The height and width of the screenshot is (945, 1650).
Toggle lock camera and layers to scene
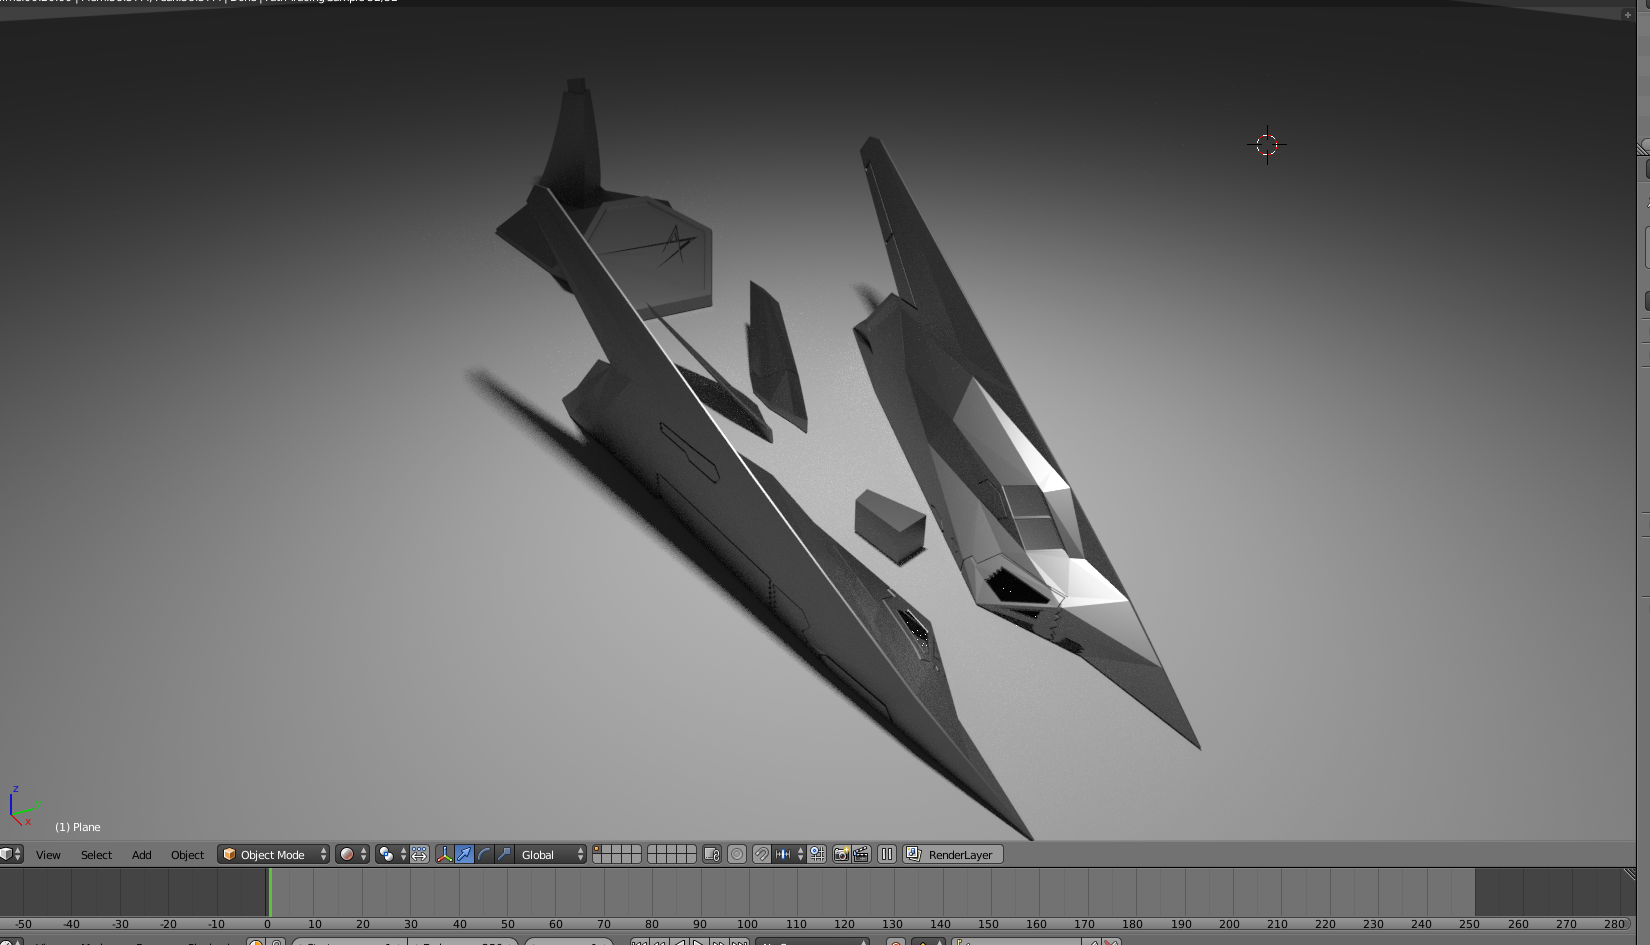click(712, 854)
